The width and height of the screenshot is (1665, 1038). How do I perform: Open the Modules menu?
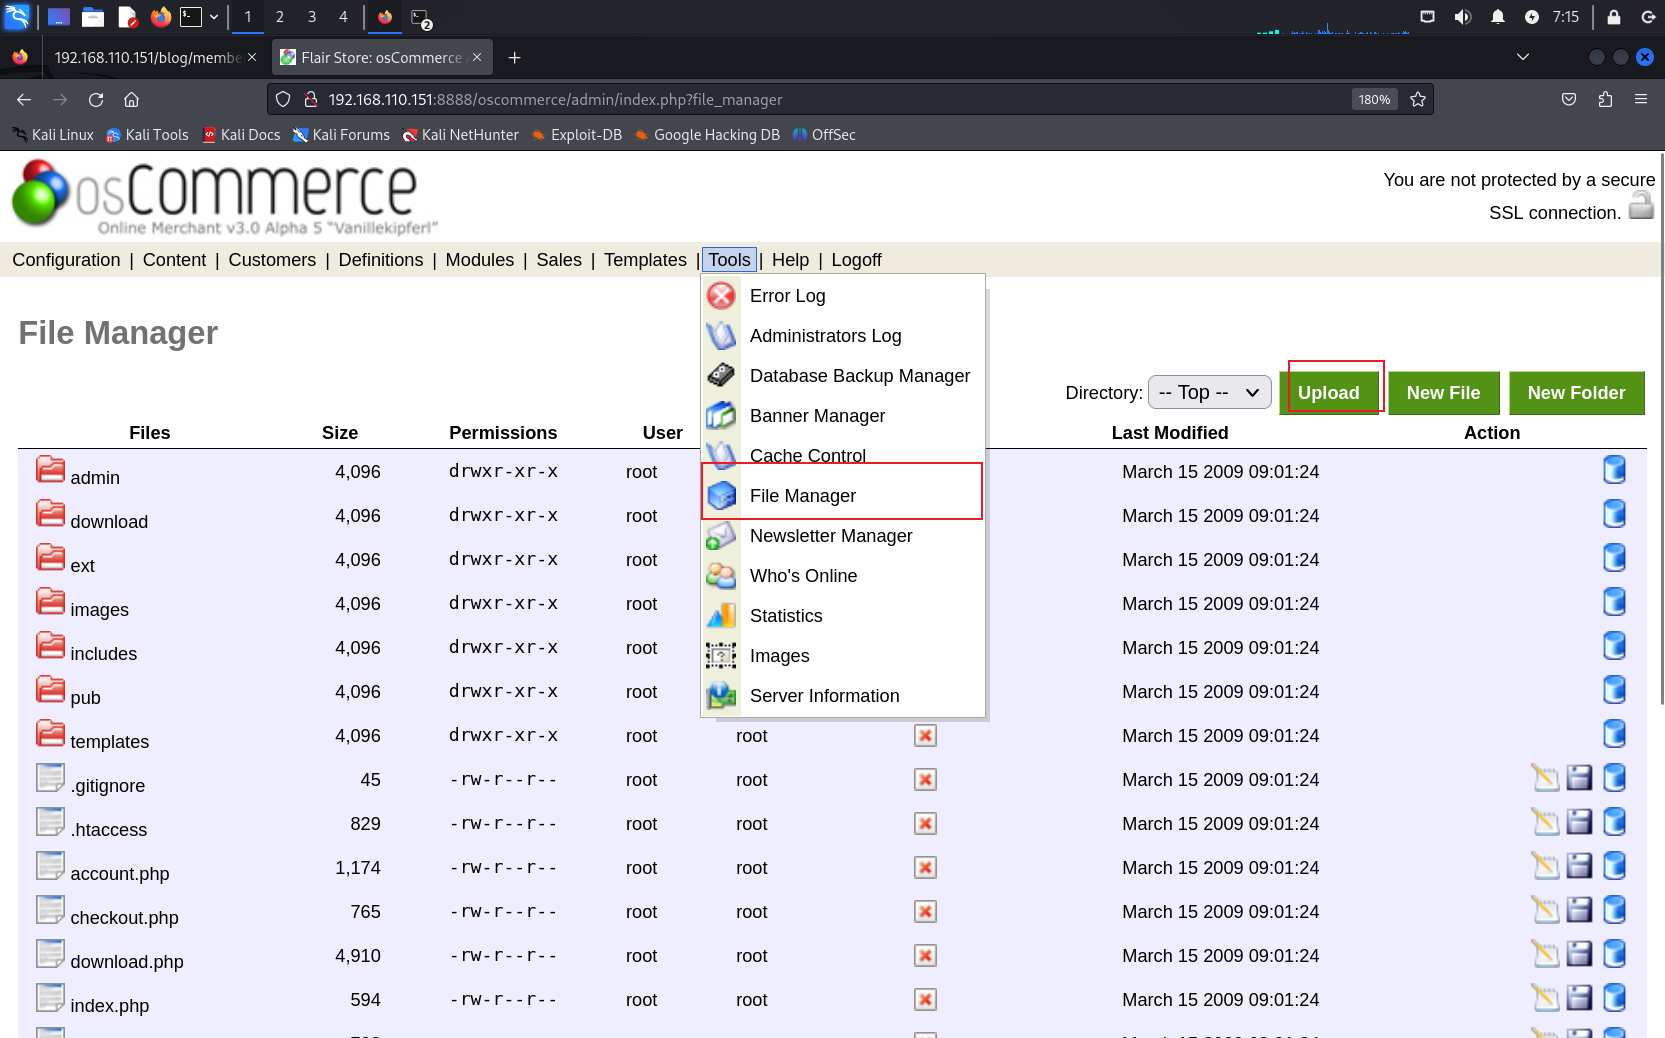pos(480,260)
